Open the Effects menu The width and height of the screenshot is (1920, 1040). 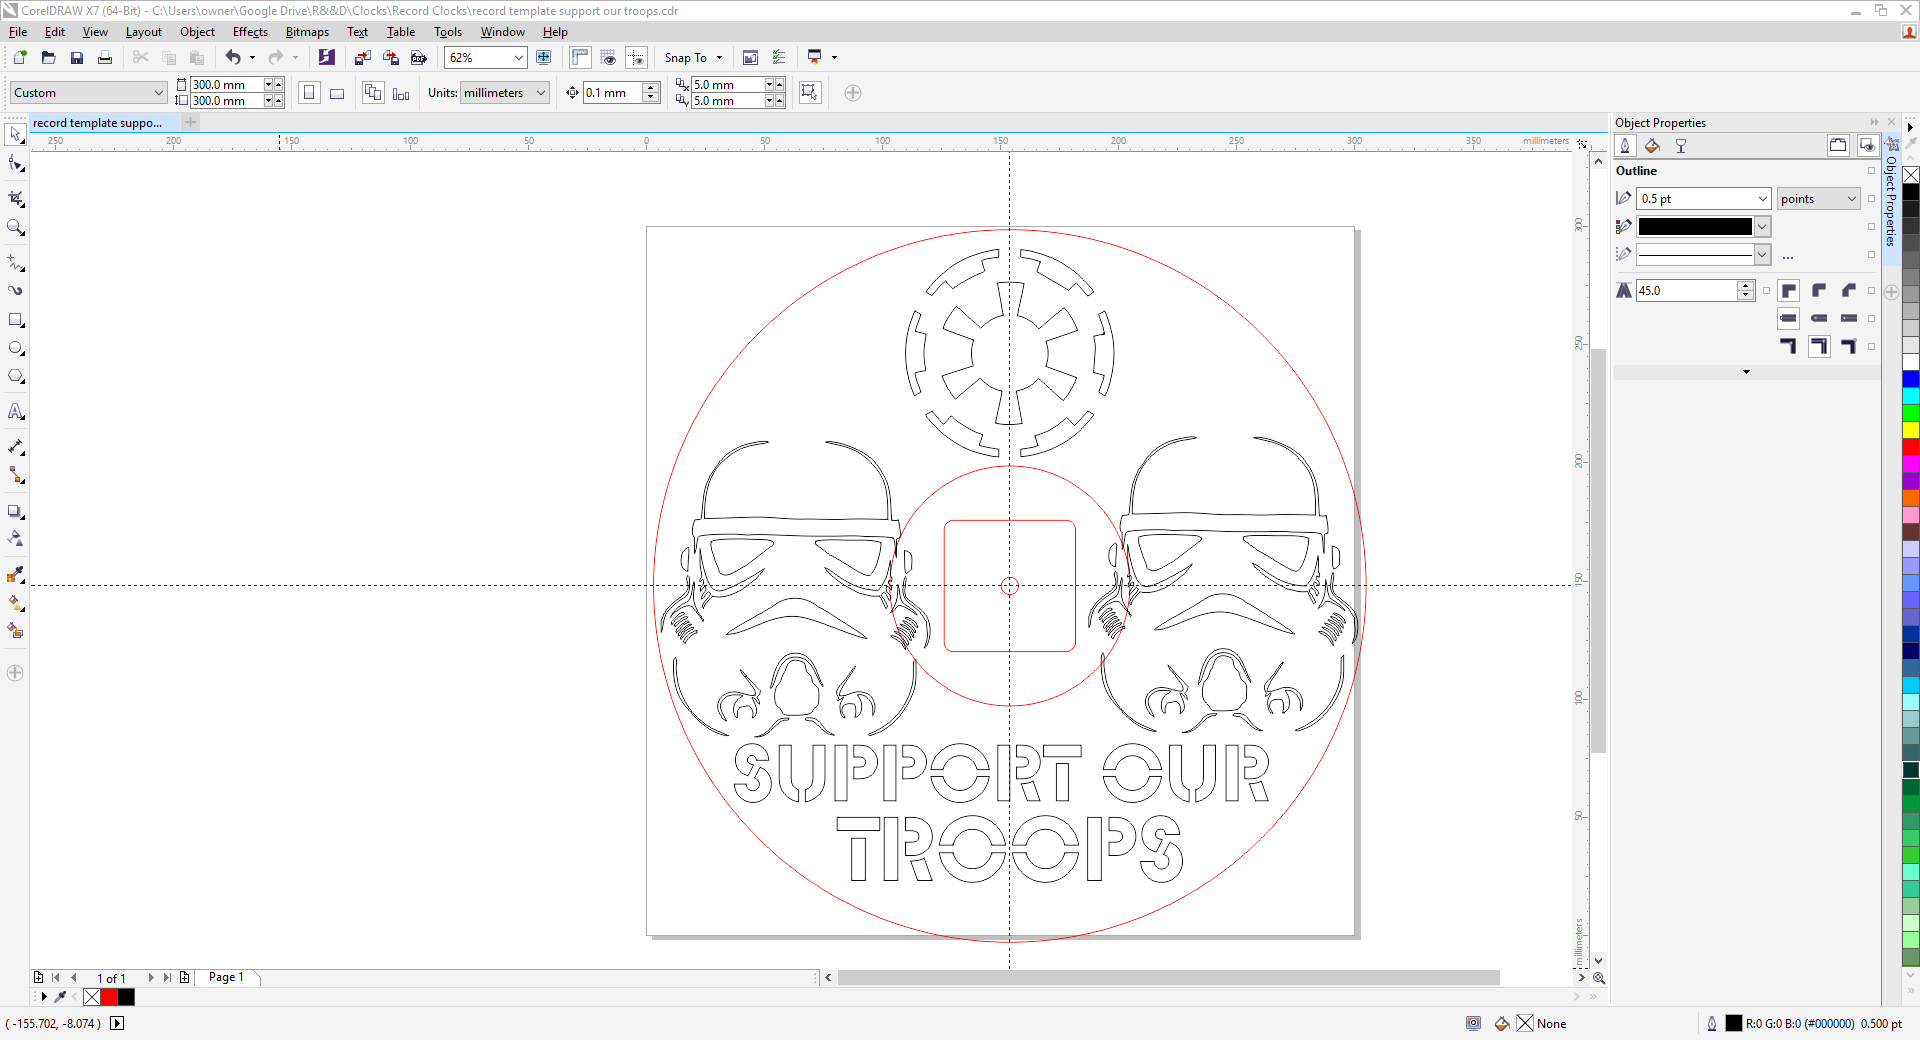(x=250, y=32)
